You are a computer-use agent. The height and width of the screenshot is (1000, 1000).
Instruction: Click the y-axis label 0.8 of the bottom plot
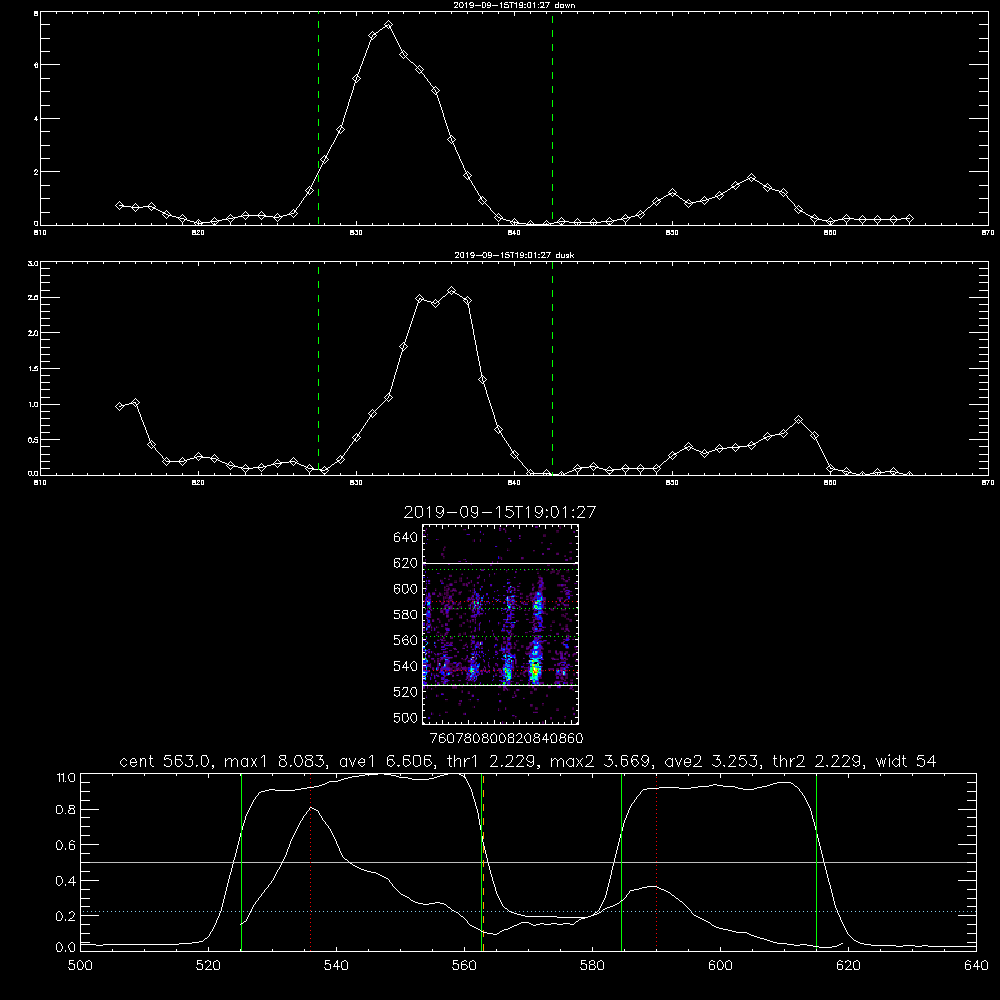click(x=66, y=810)
